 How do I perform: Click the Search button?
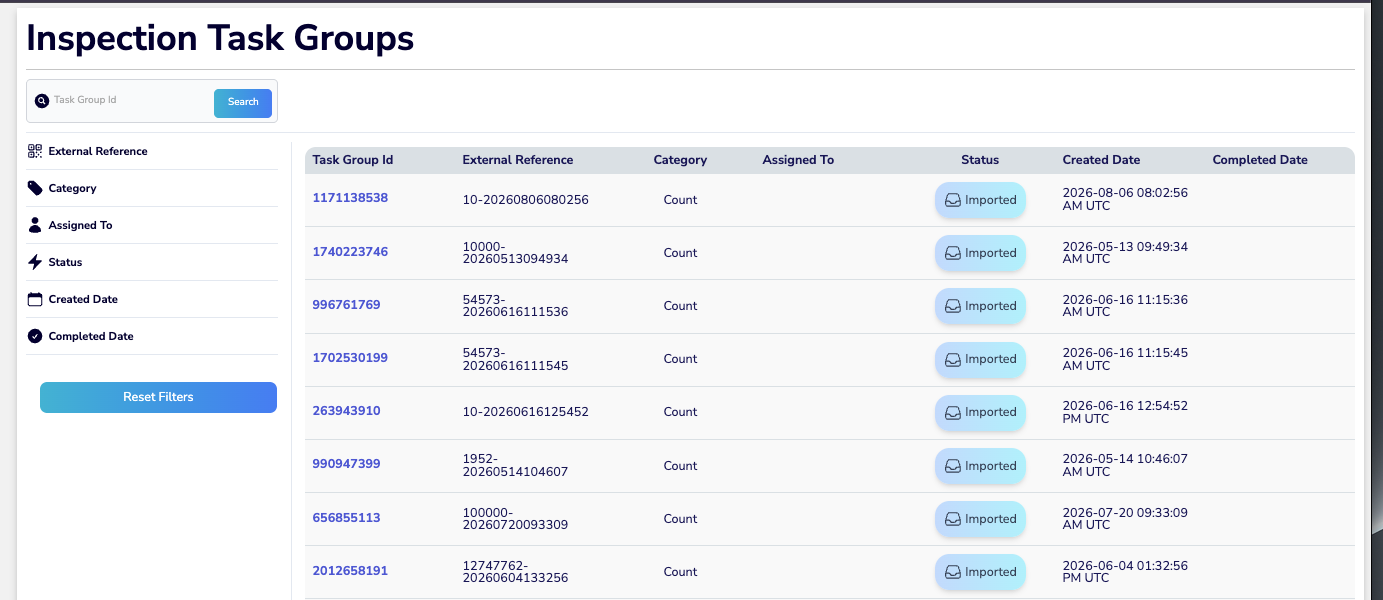pyautogui.click(x=243, y=102)
